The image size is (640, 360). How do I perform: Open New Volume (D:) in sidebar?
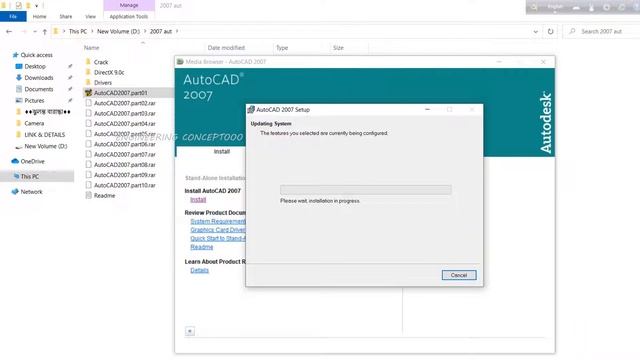(x=45, y=146)
